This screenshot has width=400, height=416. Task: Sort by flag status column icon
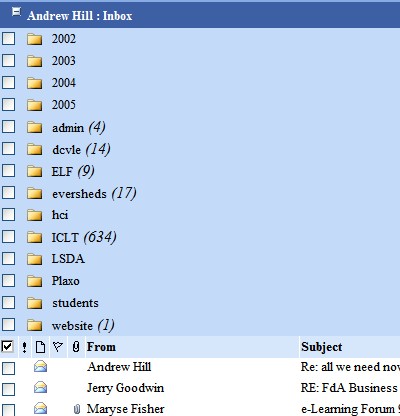[58, 347]
